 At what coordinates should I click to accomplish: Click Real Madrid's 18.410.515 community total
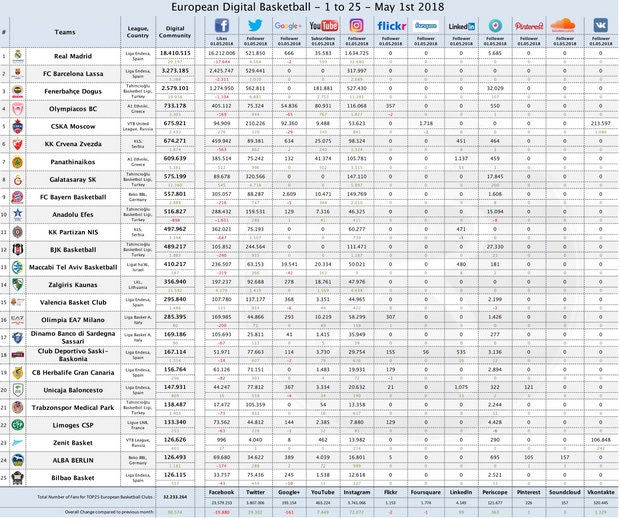coord(175,53)
